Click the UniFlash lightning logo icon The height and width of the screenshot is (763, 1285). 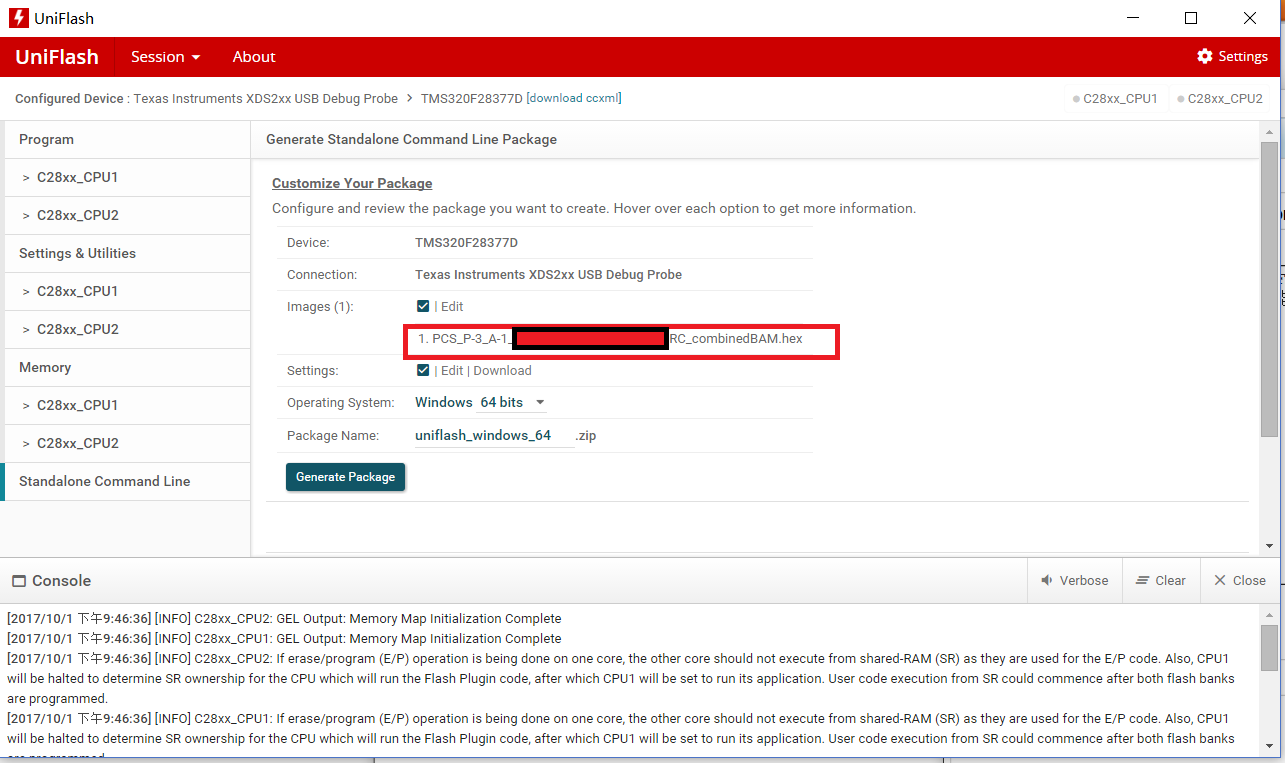tap(18, 18)
